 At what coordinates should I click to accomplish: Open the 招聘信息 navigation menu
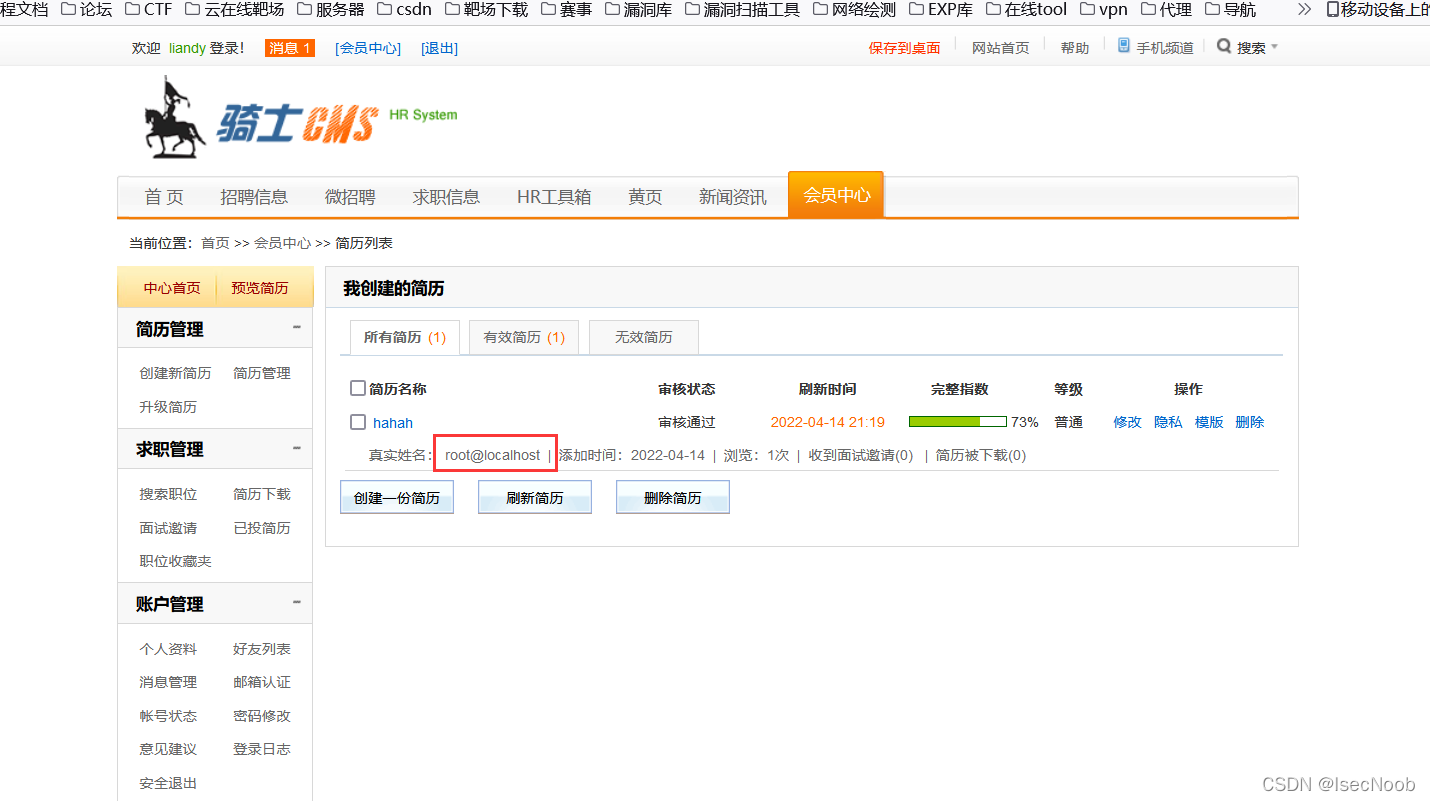pyautogui.click(x=255, y=197)
